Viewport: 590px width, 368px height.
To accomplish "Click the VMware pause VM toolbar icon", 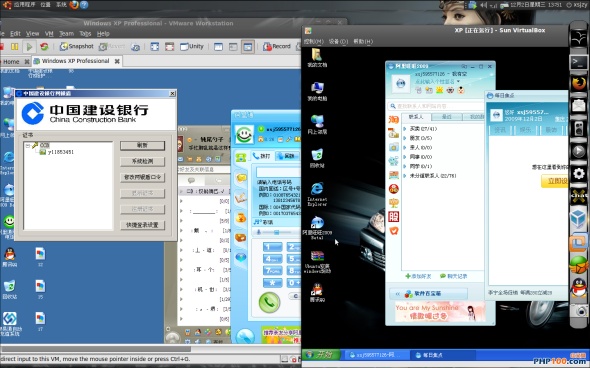I will [14, 47].
